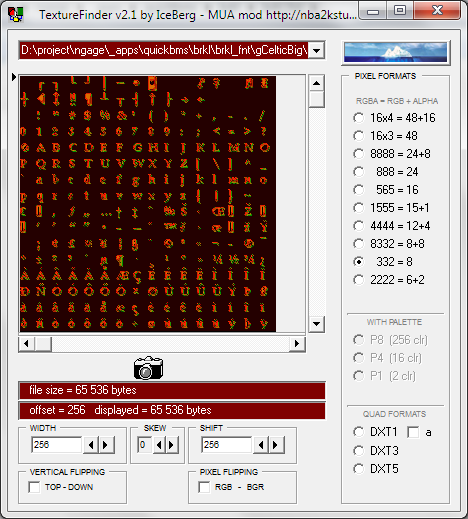Increase the WIDTH value with right arrow
468x519 pixels.
point(106,445)
